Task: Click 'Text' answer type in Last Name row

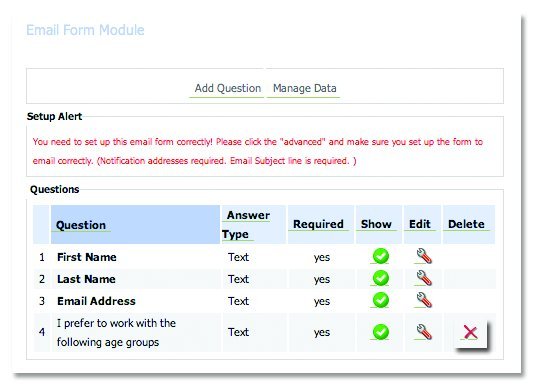Action: [x=238, y=279]
